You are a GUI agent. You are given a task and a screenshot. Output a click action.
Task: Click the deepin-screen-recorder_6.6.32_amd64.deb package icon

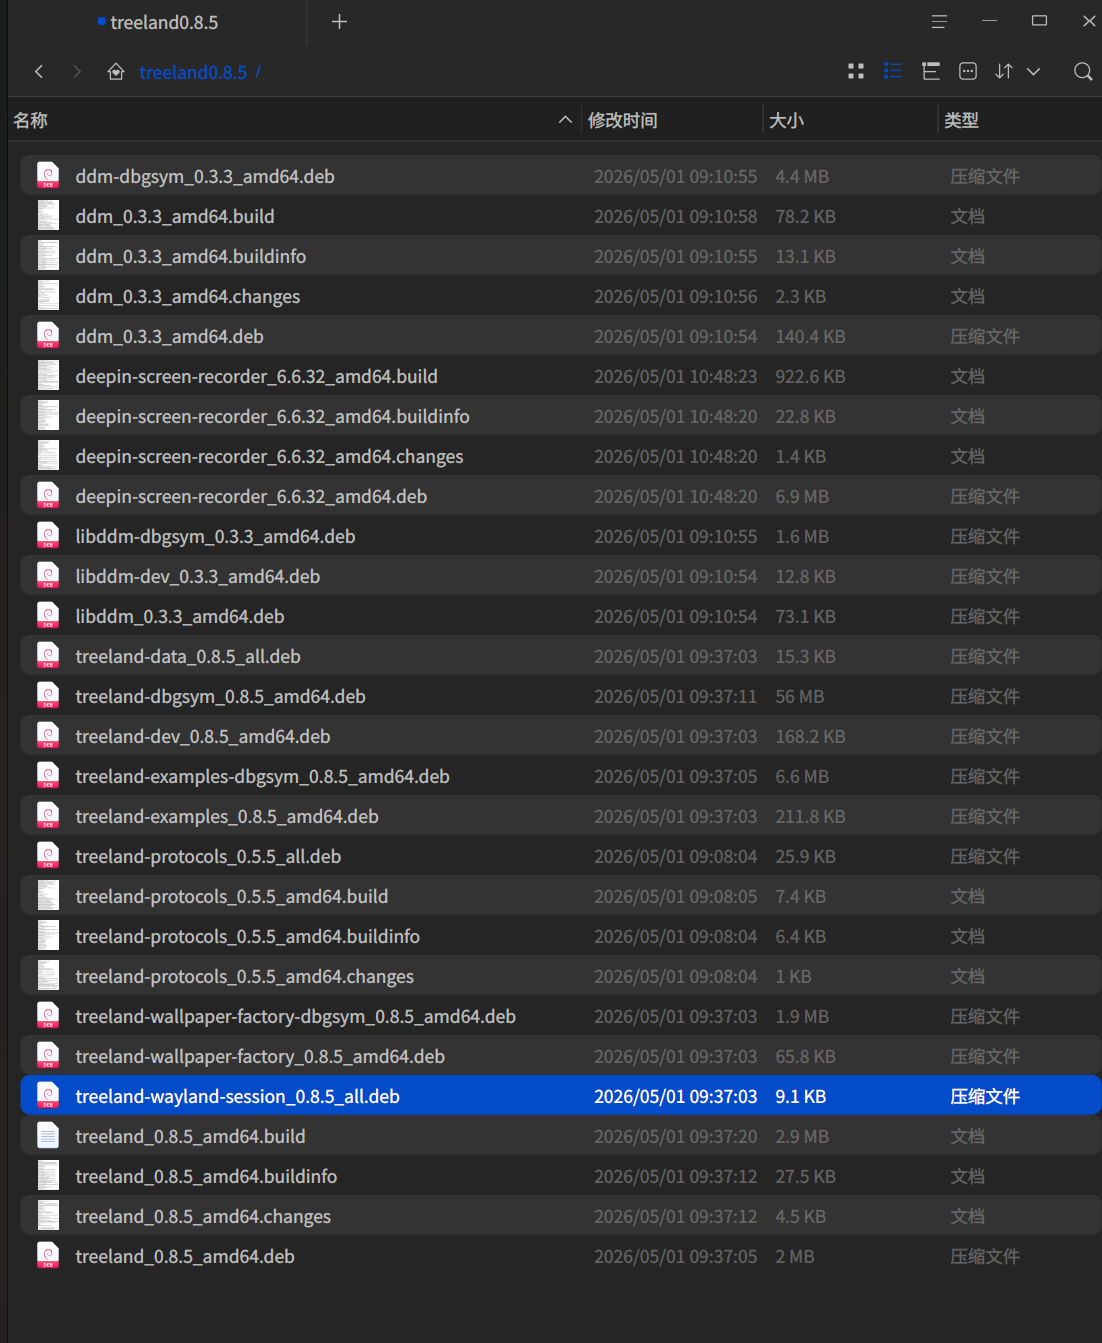(x=48, y=495)
